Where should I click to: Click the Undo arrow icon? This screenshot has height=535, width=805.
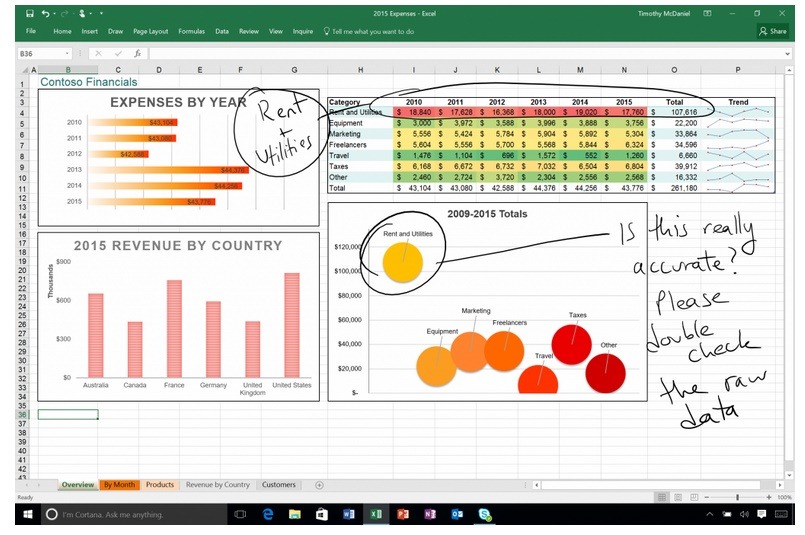click(x=45, y=13)
